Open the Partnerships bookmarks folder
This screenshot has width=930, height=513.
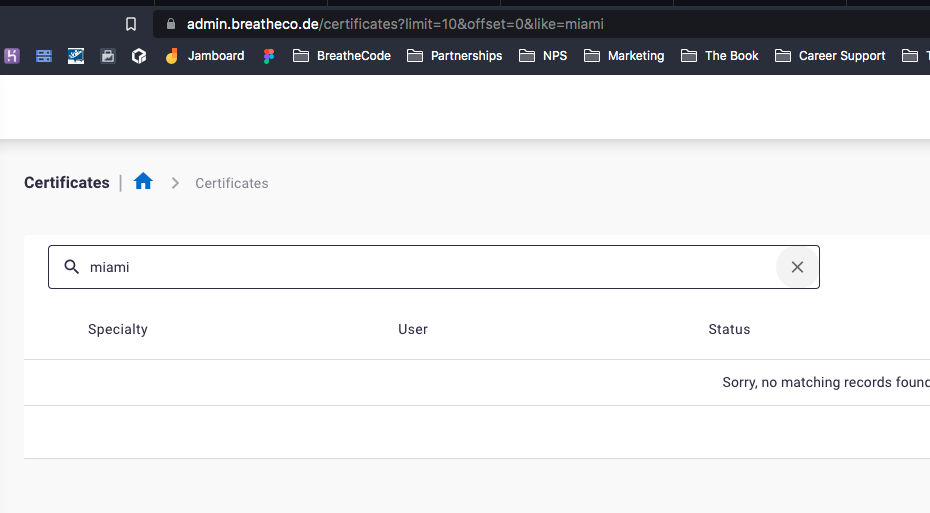click(455, 56)
